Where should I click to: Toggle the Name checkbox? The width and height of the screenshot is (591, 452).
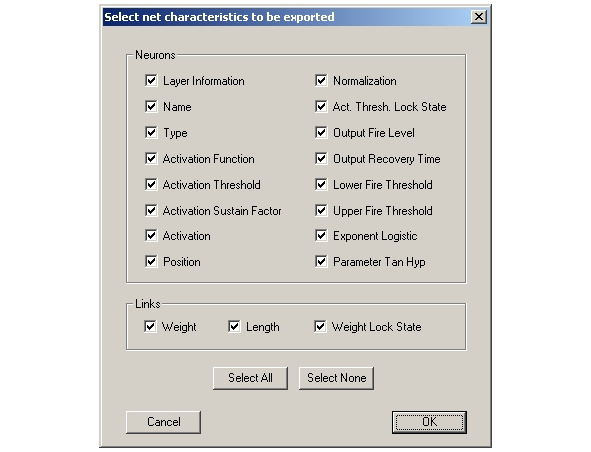151,106
